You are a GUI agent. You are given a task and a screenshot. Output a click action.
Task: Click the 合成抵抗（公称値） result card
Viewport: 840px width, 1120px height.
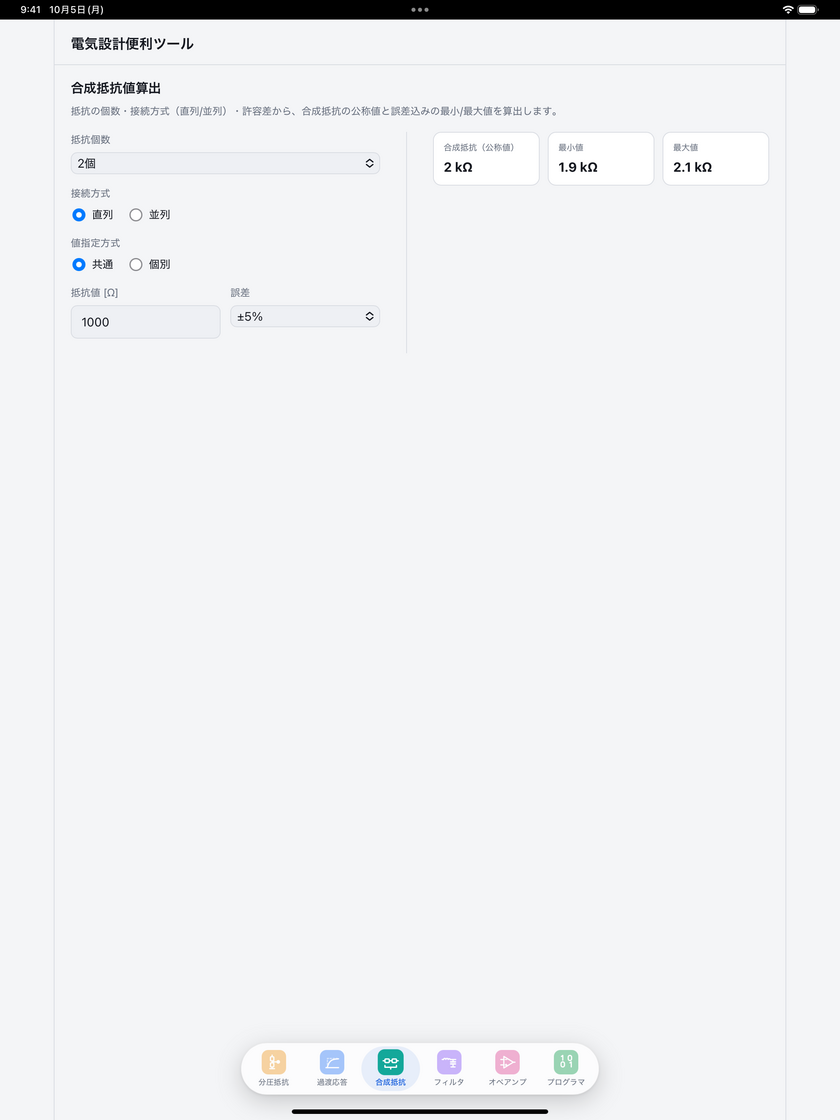[x=486, y=159]
